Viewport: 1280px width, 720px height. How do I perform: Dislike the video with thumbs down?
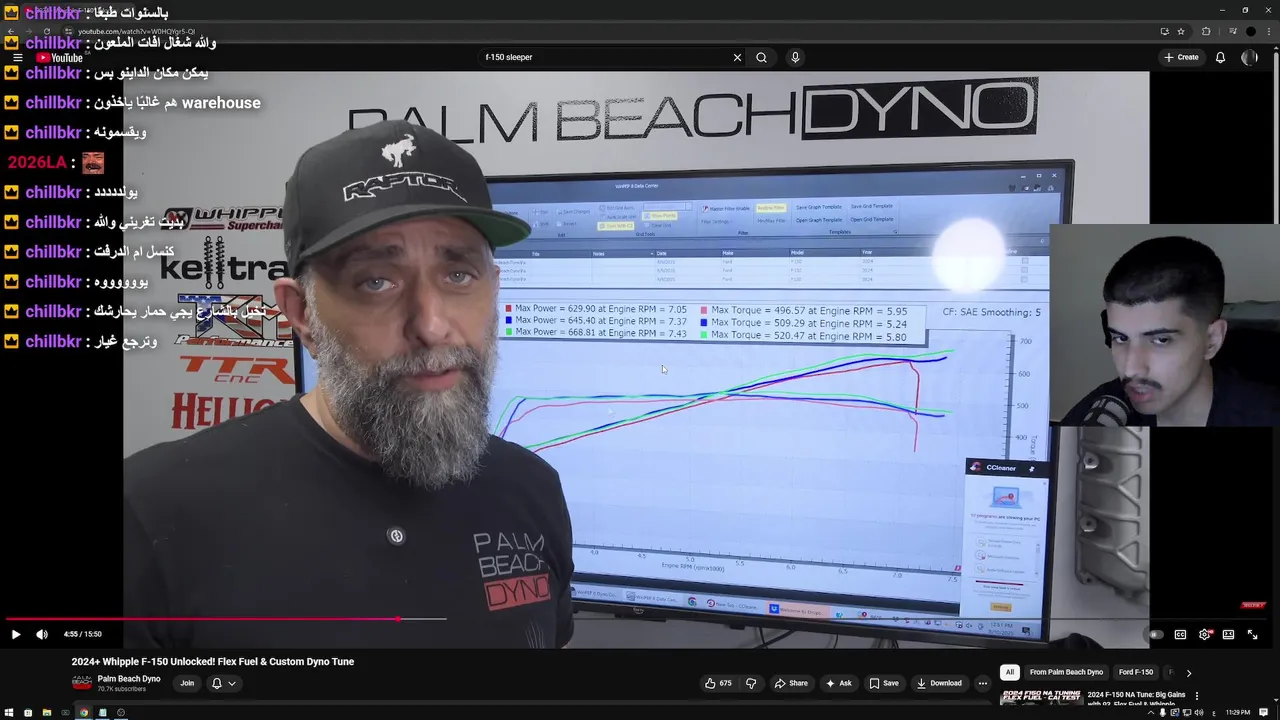coord(751,683)
